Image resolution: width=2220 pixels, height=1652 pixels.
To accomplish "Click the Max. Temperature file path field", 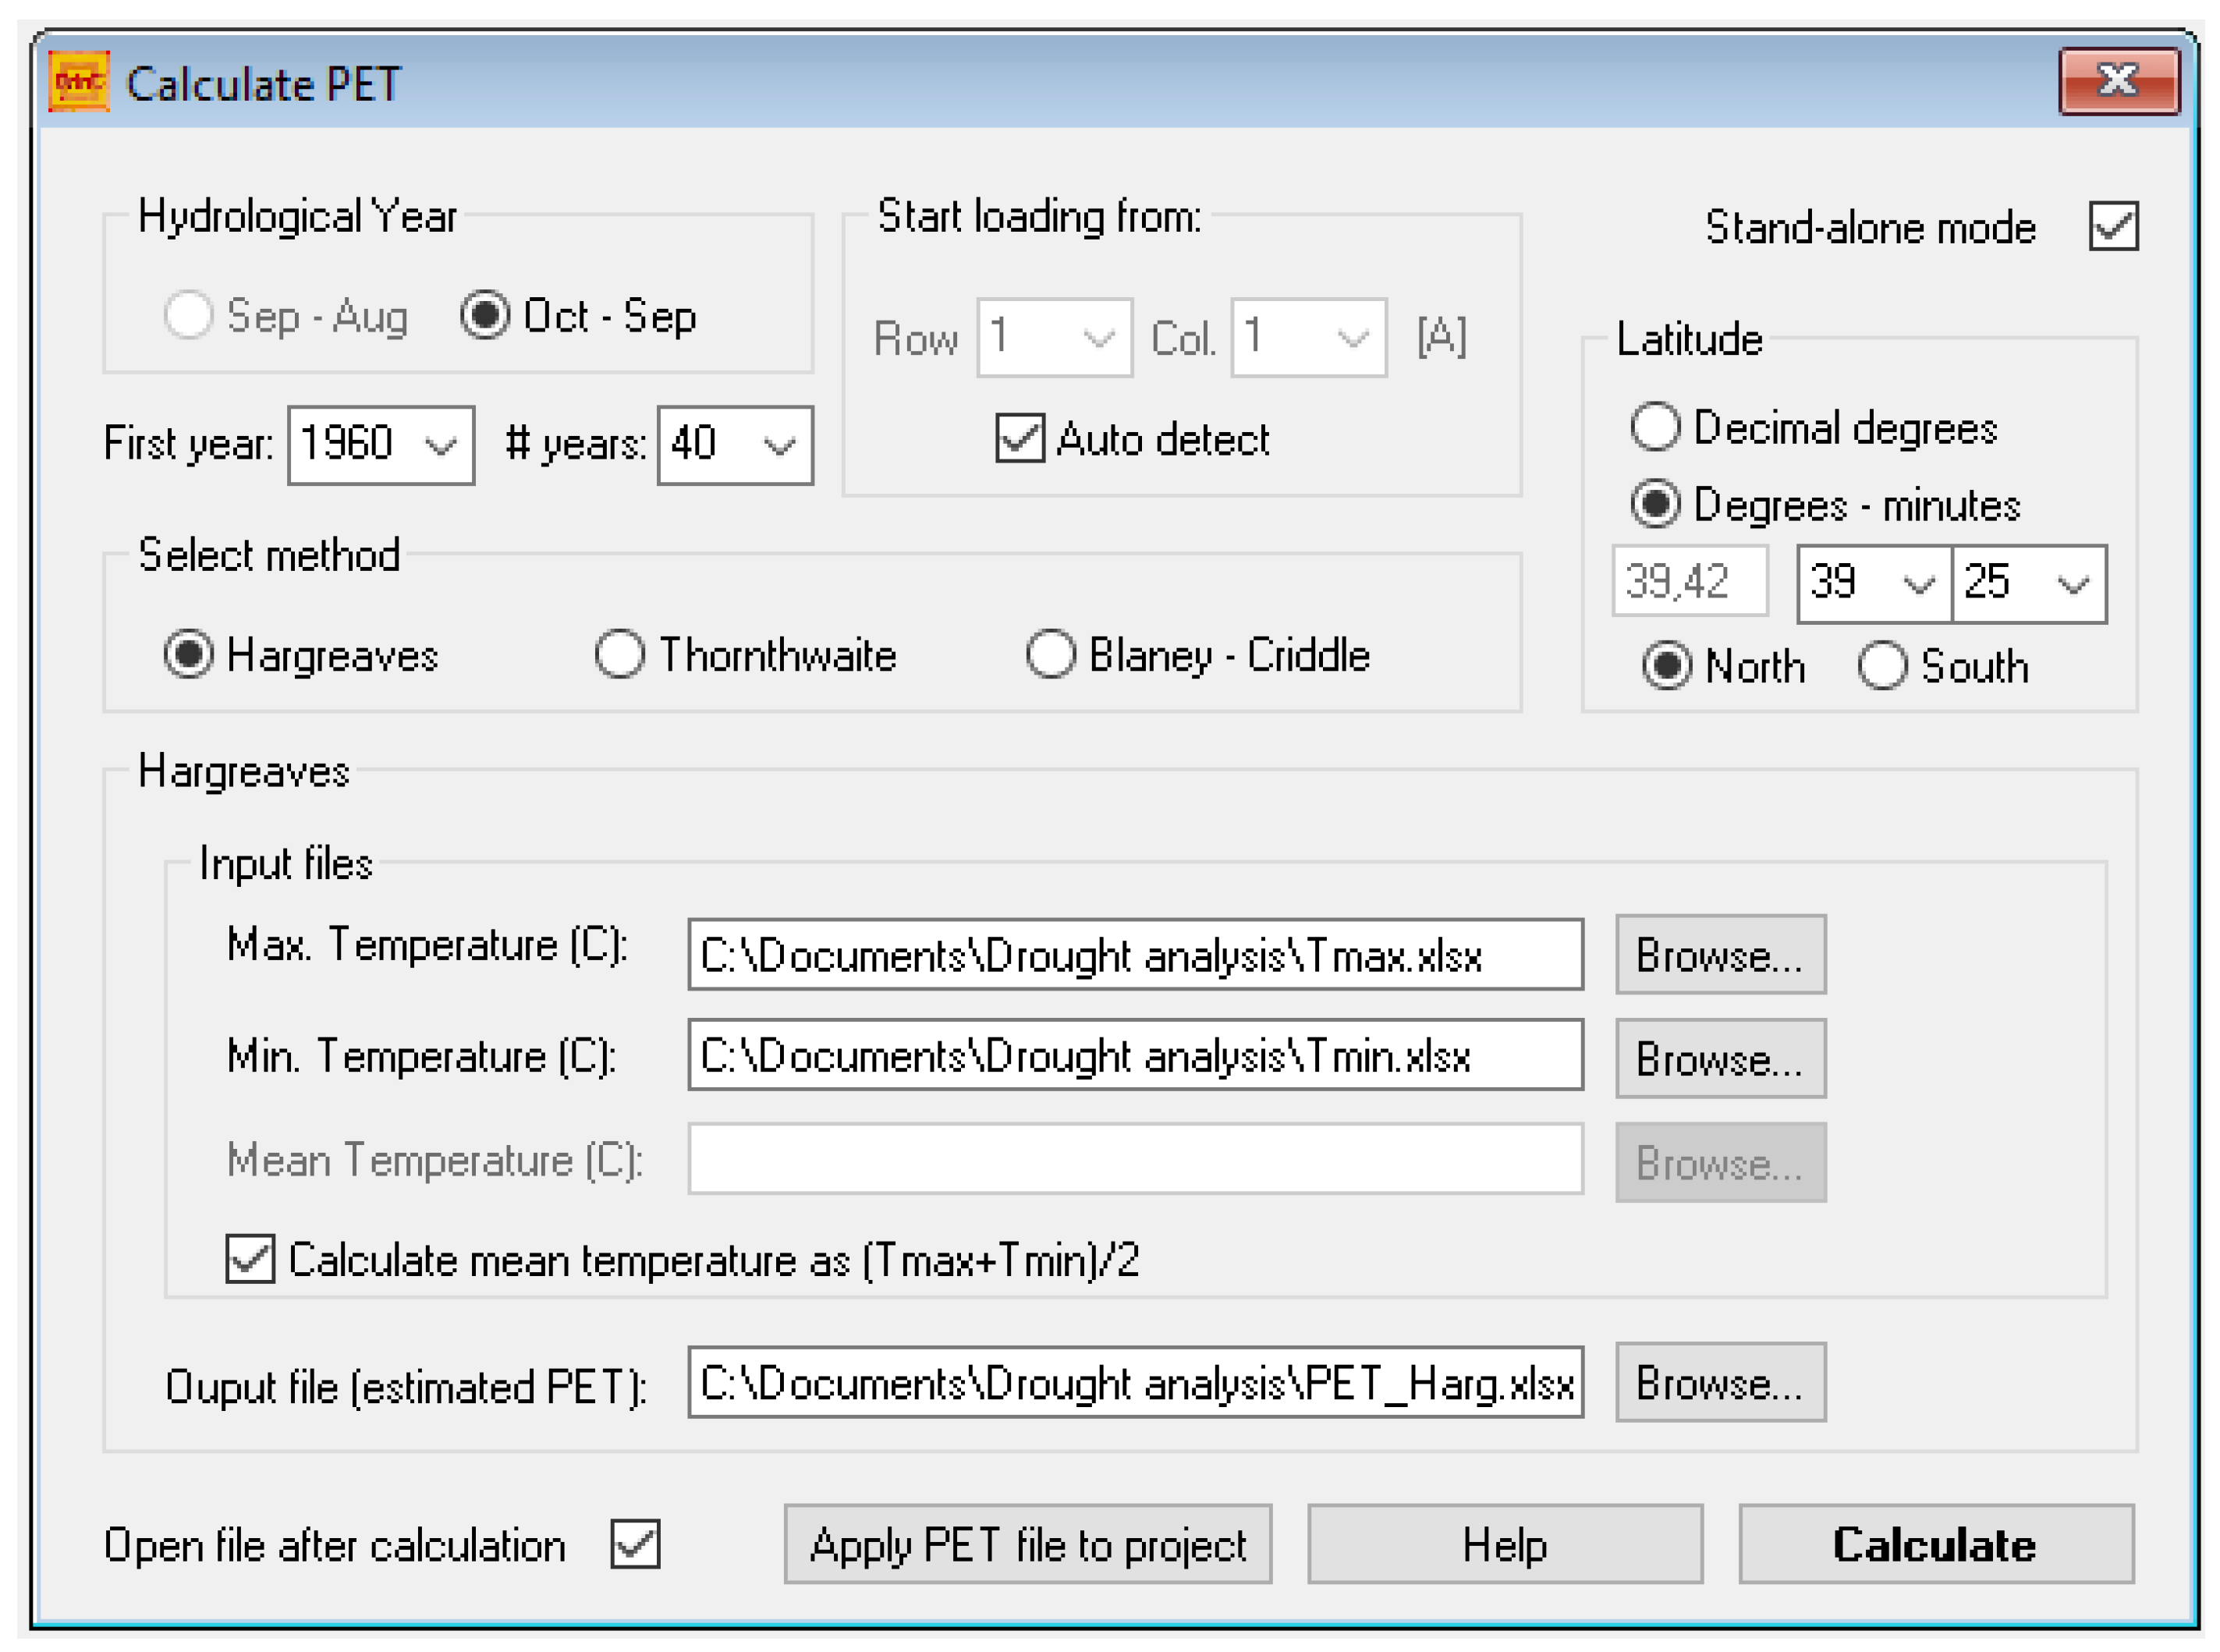I will (1134, 955).
